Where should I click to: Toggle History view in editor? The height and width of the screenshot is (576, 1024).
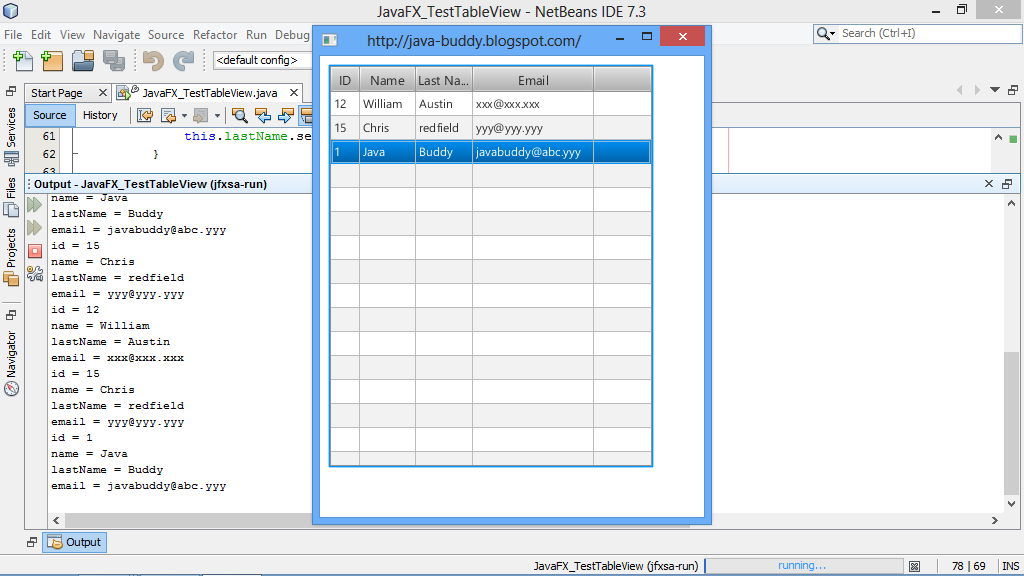point(100,116)
